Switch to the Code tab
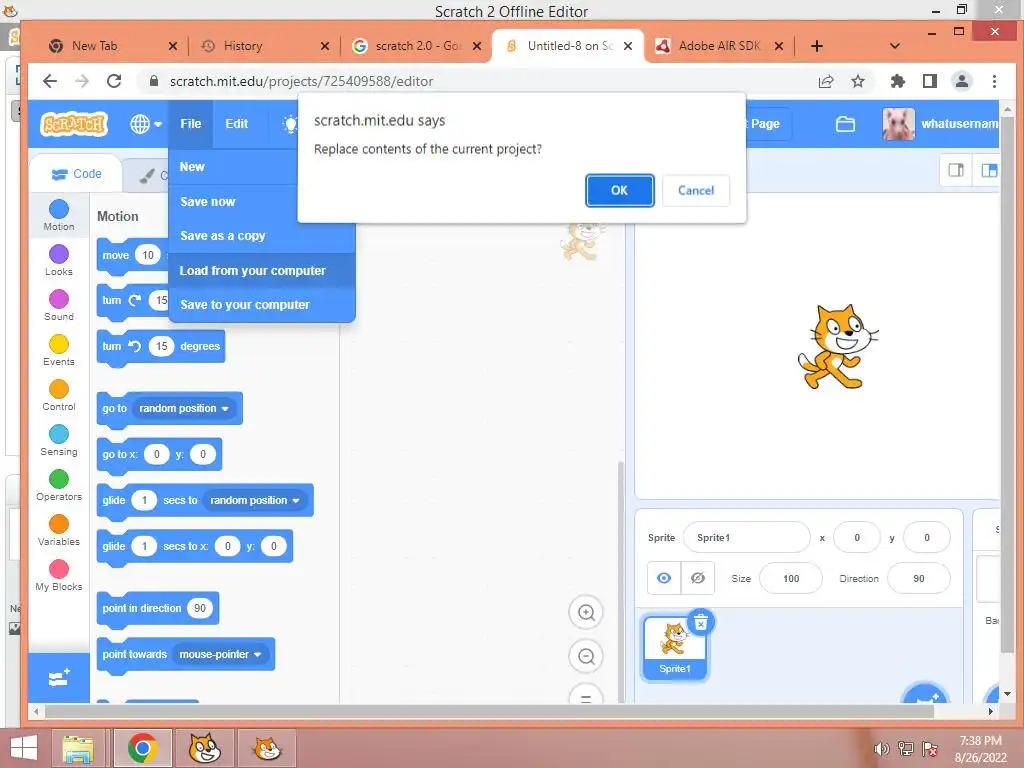1024x768 pixels. [76, 174]
